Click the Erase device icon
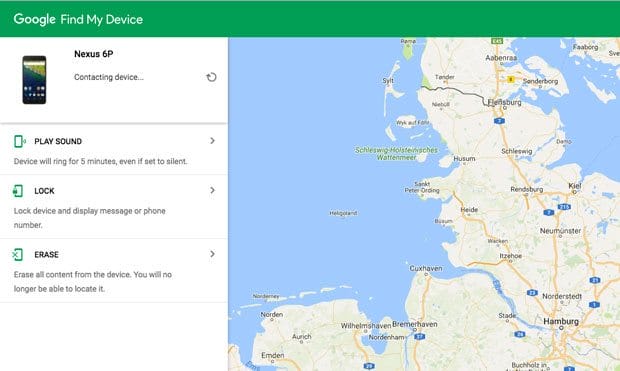This screenshot has height=371, width=620. coord(18,254)
